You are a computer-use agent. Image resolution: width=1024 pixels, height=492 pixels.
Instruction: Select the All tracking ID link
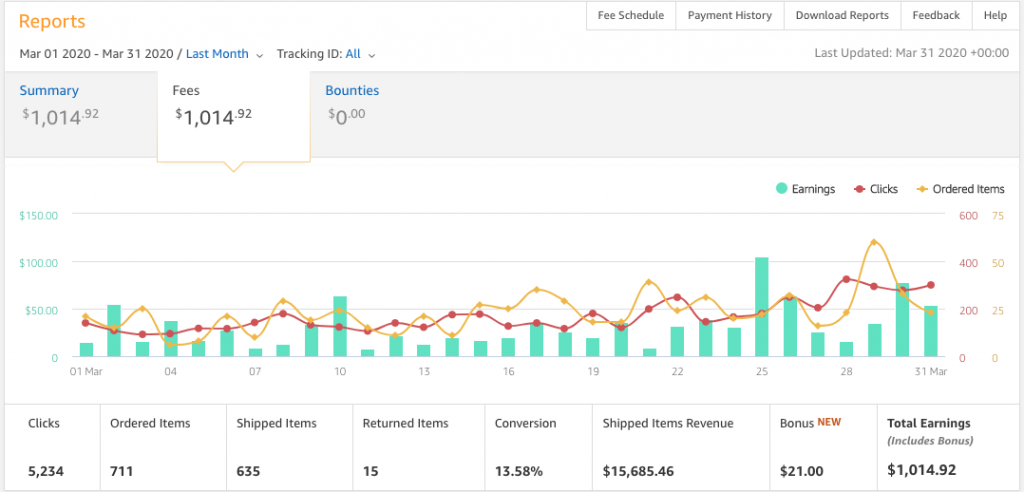pos(353,54)
